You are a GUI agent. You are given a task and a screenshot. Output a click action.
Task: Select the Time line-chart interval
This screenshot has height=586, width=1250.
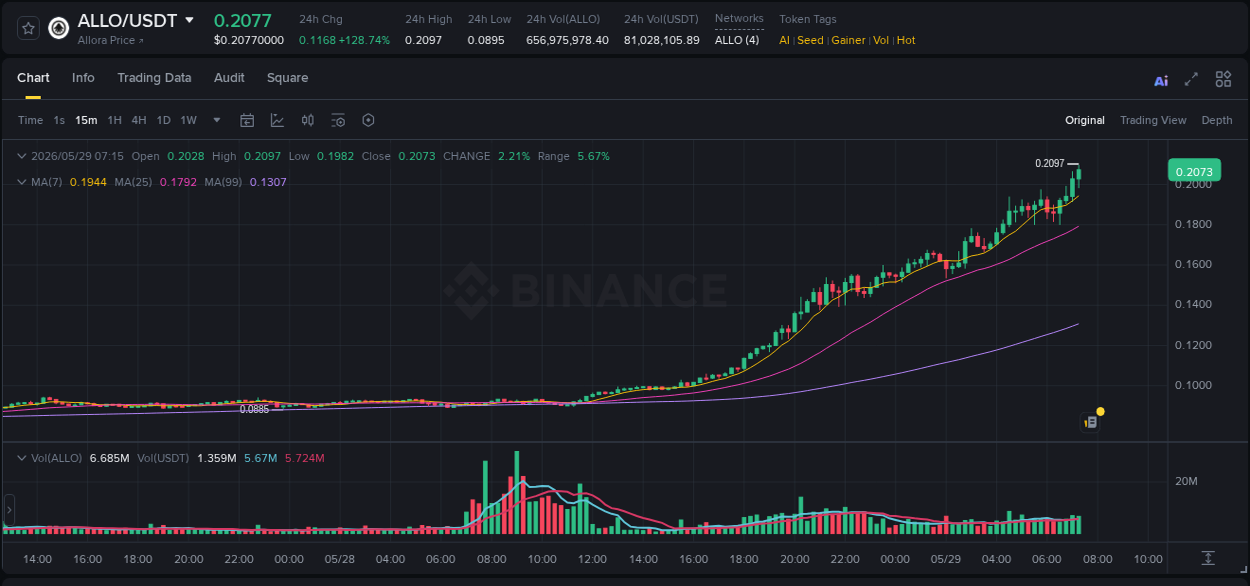pos(30,120)
